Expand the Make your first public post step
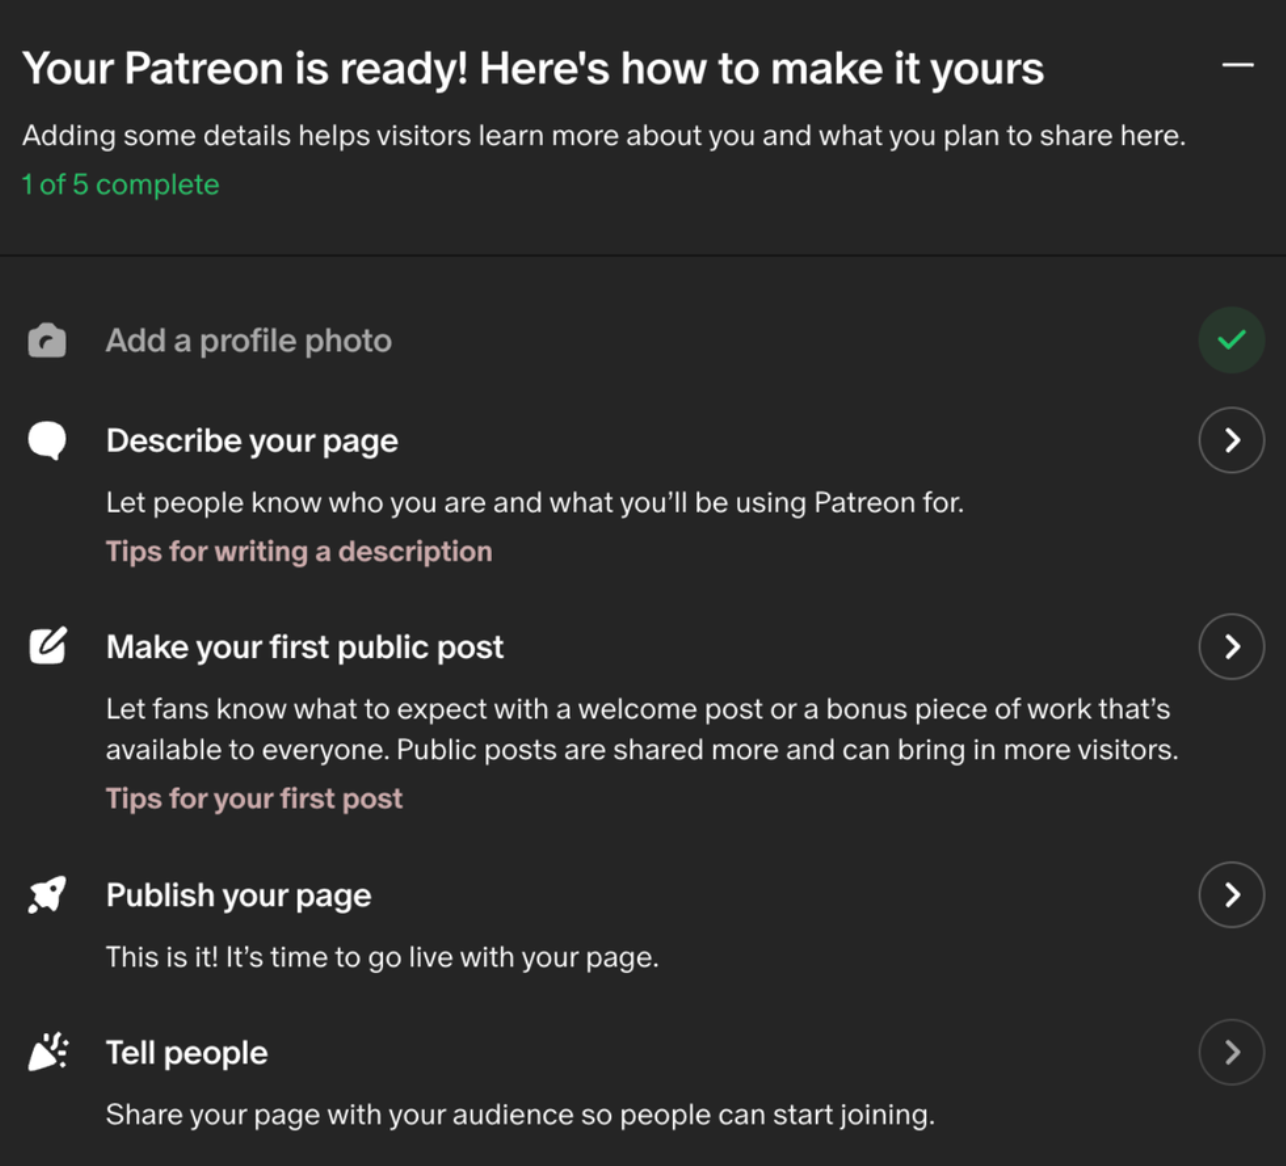Viewport: 1286px width, 1166px height. 1231,646
